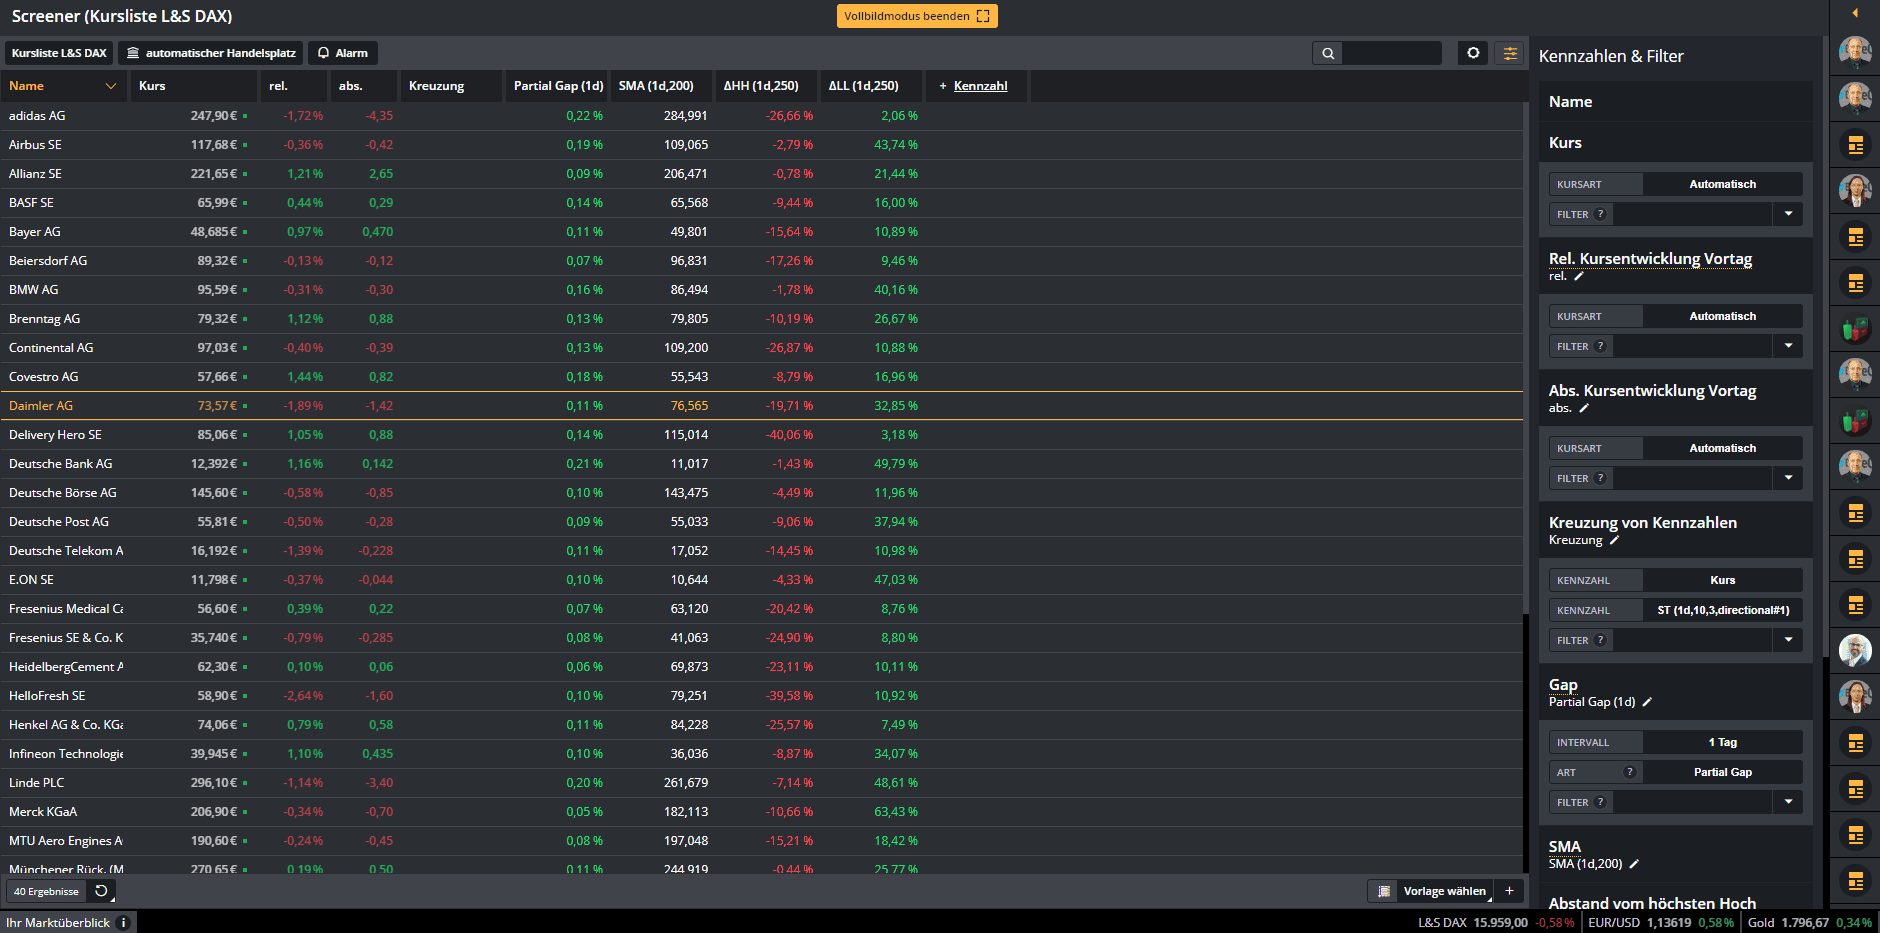Open filter help under Kreuzung von Kennzahlen
The image size is (1880, 933).
tap(1600, 640)
